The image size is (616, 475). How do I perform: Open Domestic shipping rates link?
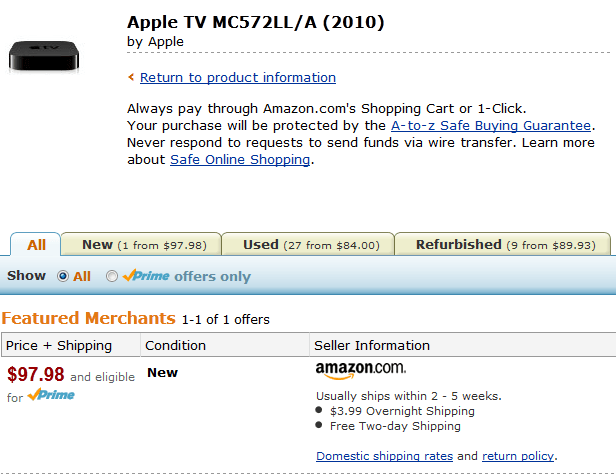click(x=384, y=456)
